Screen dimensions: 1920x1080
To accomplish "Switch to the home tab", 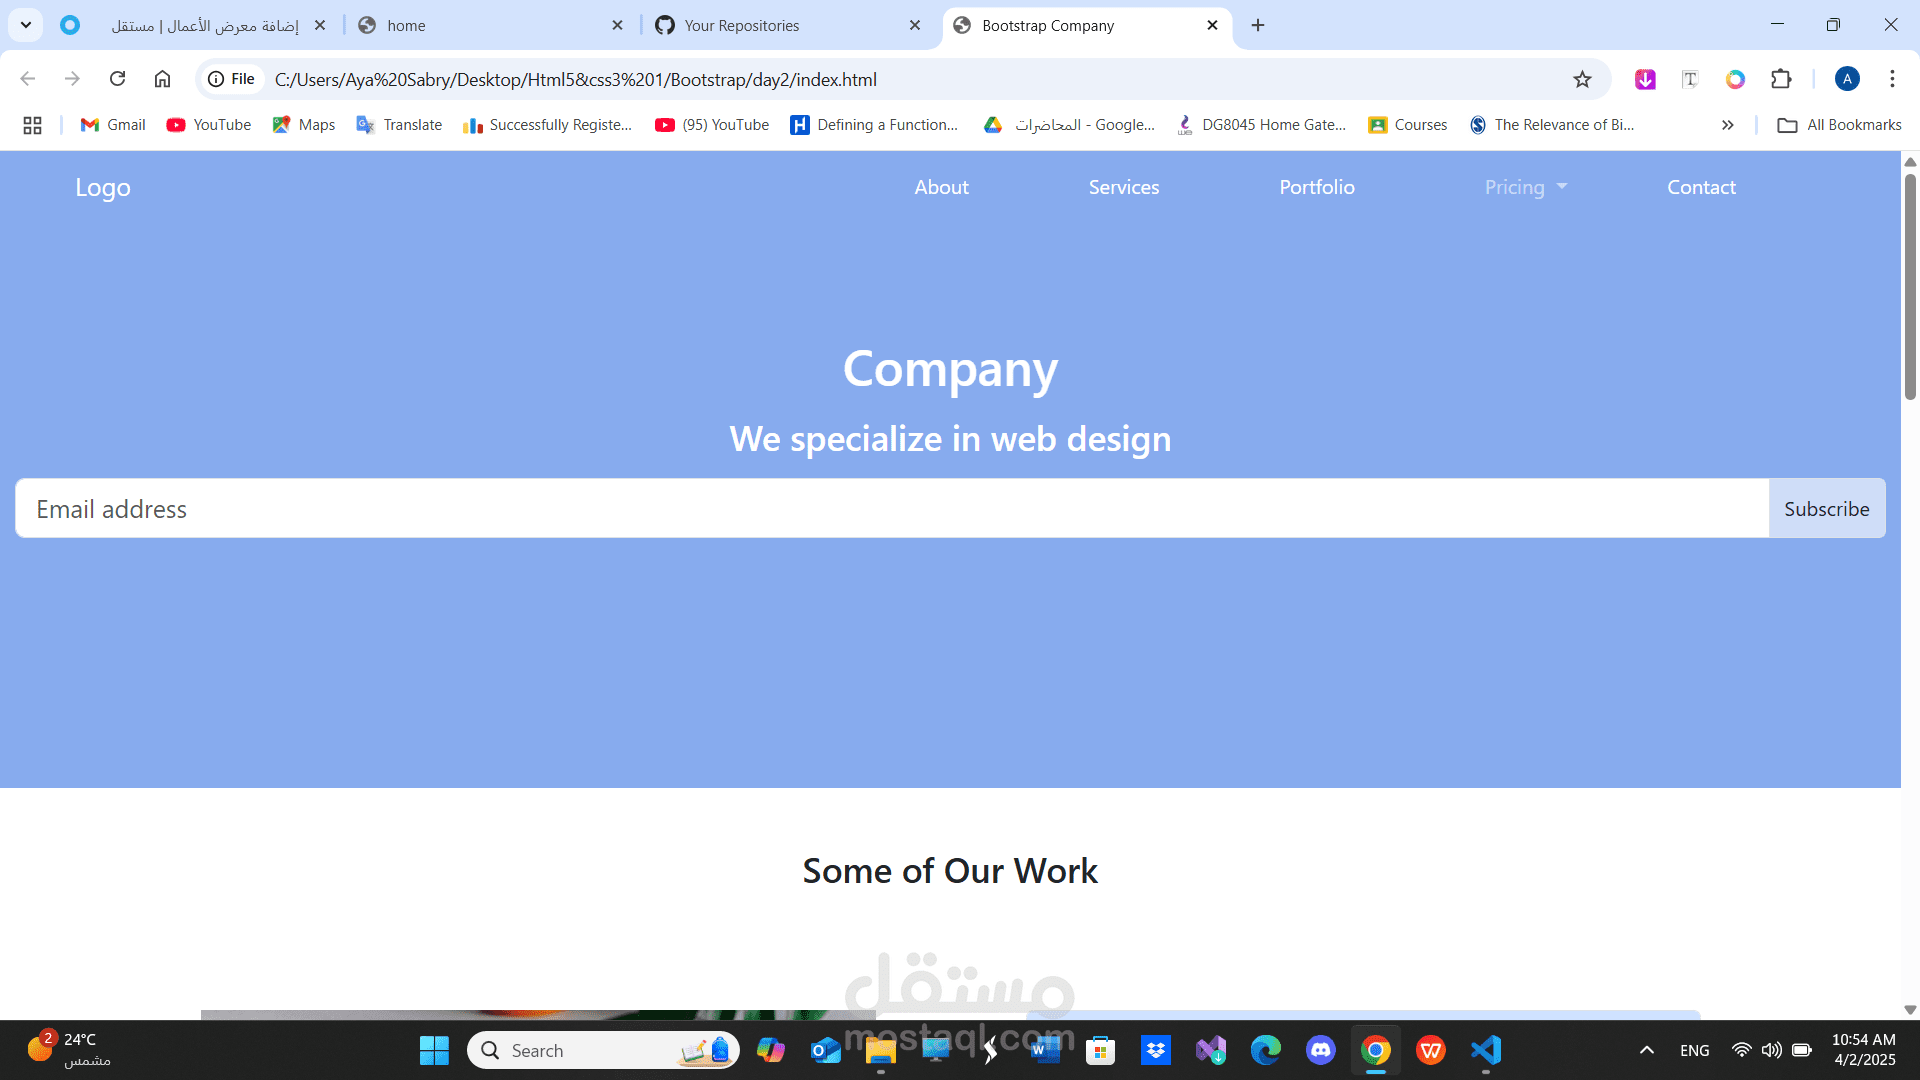I will tap(470, 25).
